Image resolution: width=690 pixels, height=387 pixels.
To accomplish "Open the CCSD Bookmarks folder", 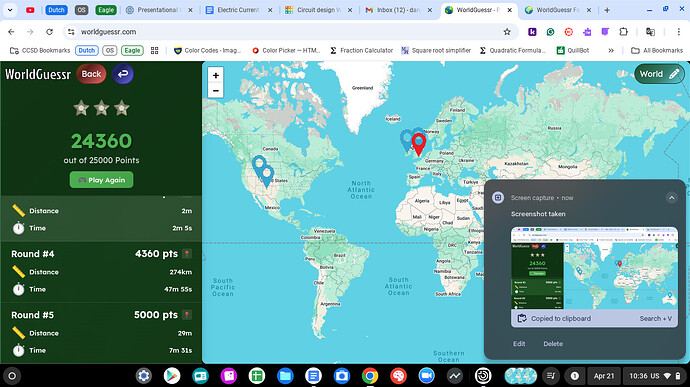I will pyautogui.click(x=40, y=51).
